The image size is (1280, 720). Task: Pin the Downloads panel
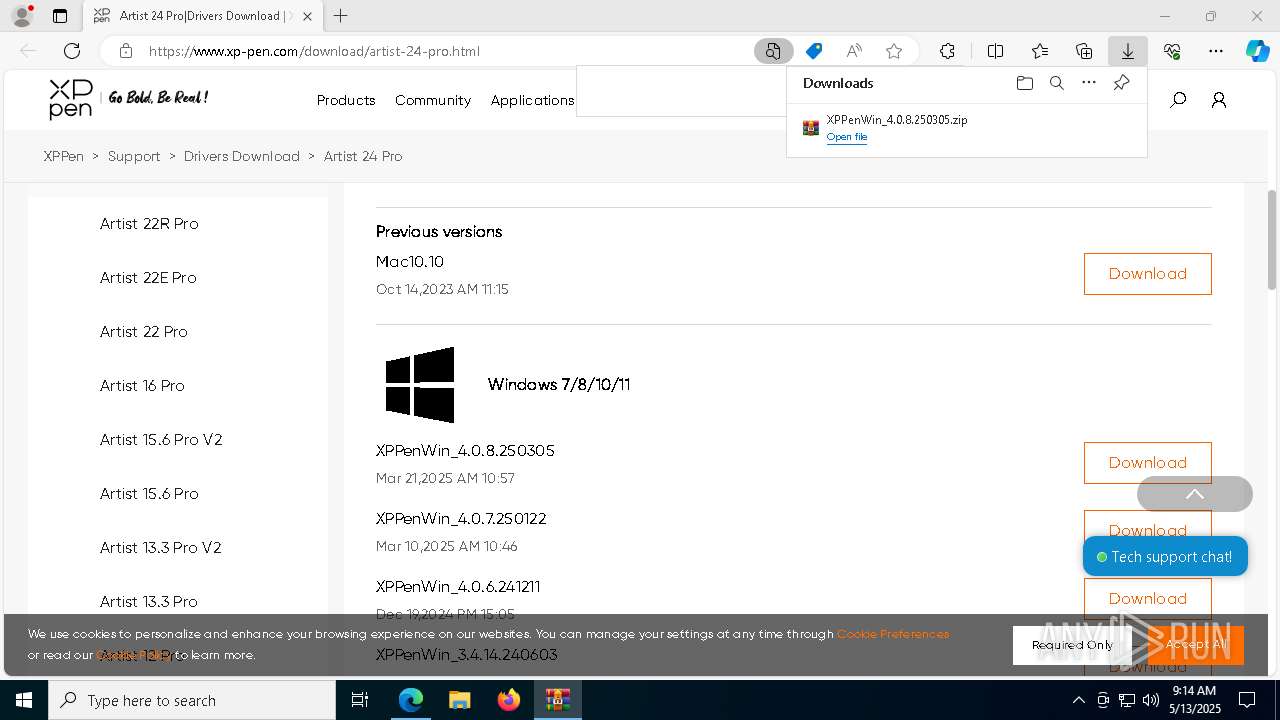[x=1121, y=83]
